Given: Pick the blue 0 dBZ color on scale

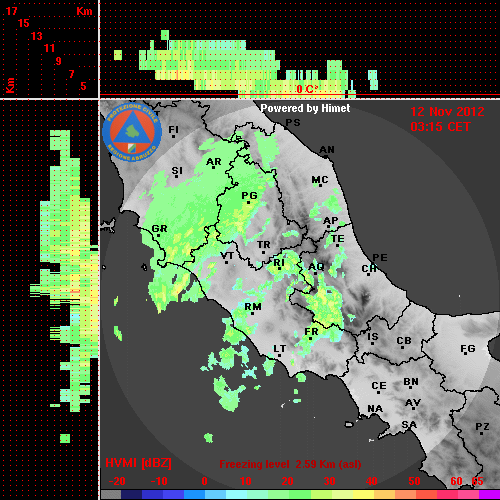Looking at the screenshot, I should tap(194, 494).
